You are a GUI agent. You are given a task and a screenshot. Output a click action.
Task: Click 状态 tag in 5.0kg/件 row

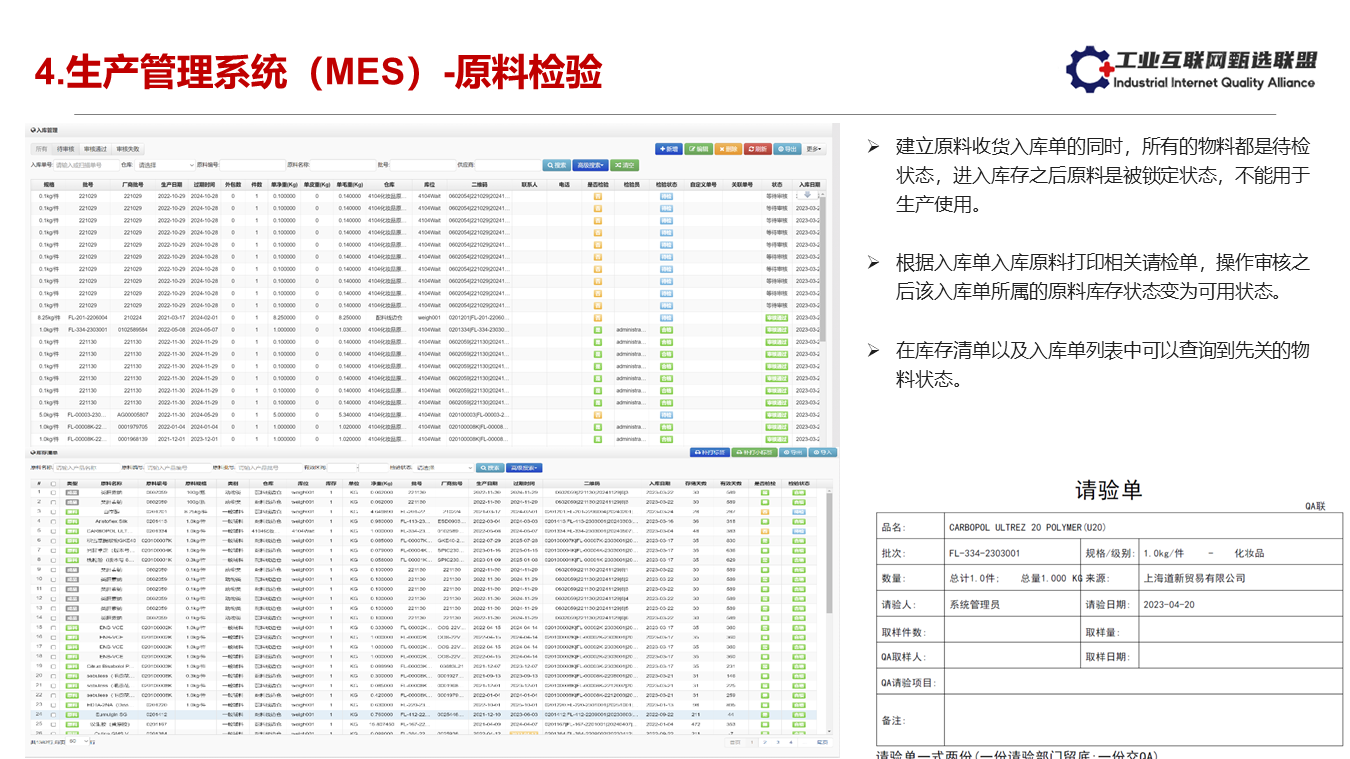pos(777,414)
